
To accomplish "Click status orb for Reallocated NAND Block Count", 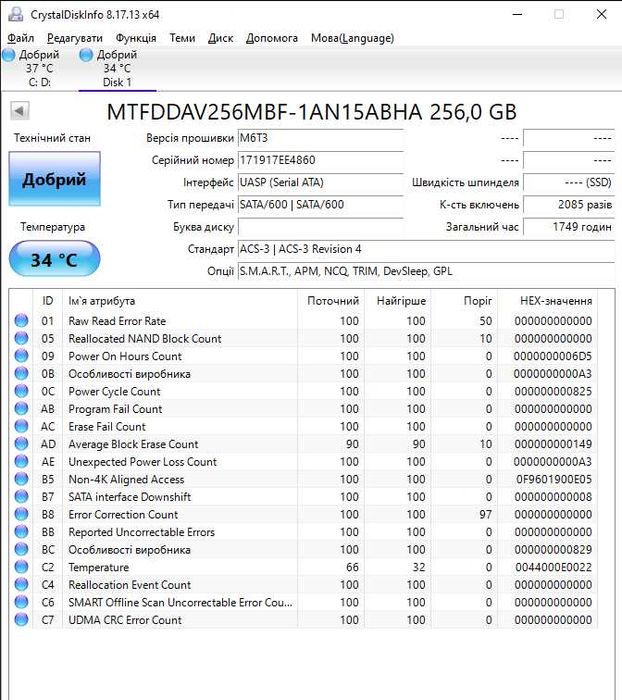I will coord(21,338).
